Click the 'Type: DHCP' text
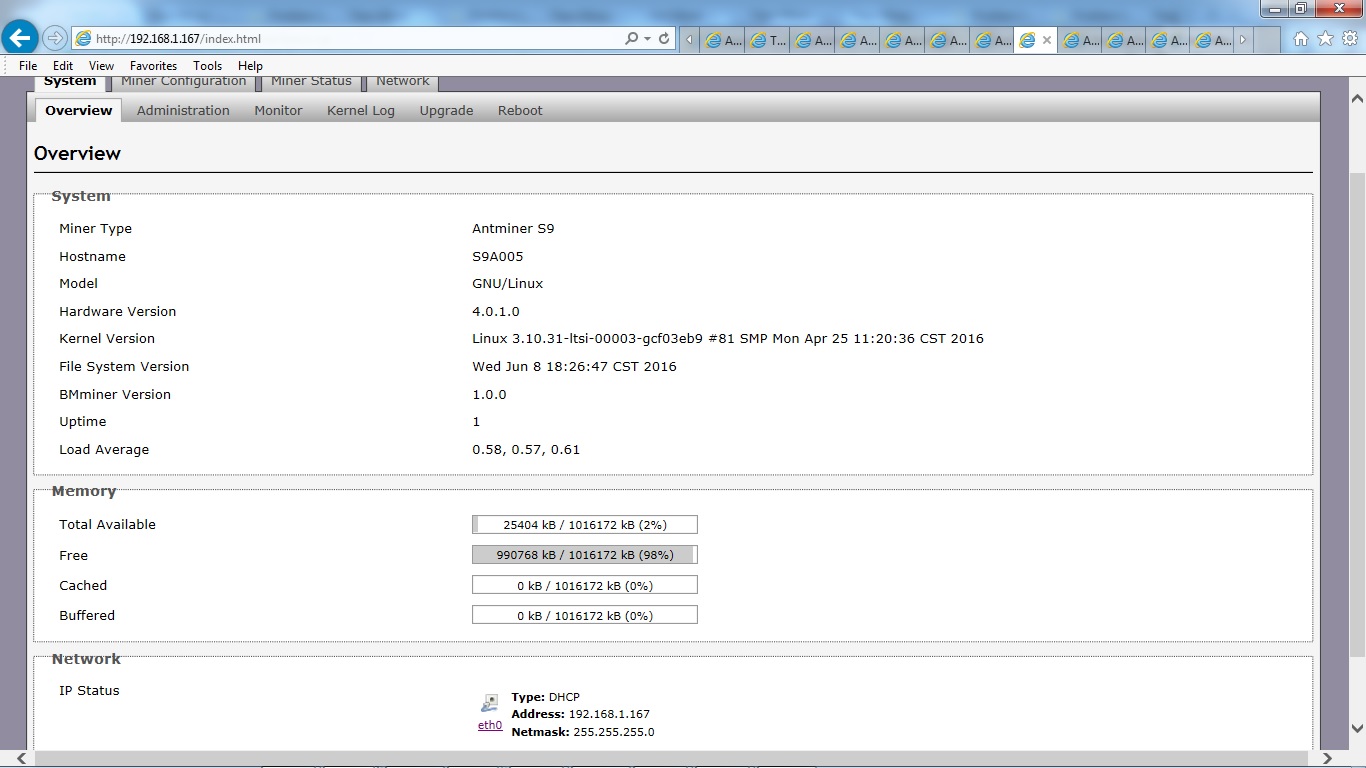This screenshot has width=1366, height=768. pyautogui.click(x=546, y=697)
